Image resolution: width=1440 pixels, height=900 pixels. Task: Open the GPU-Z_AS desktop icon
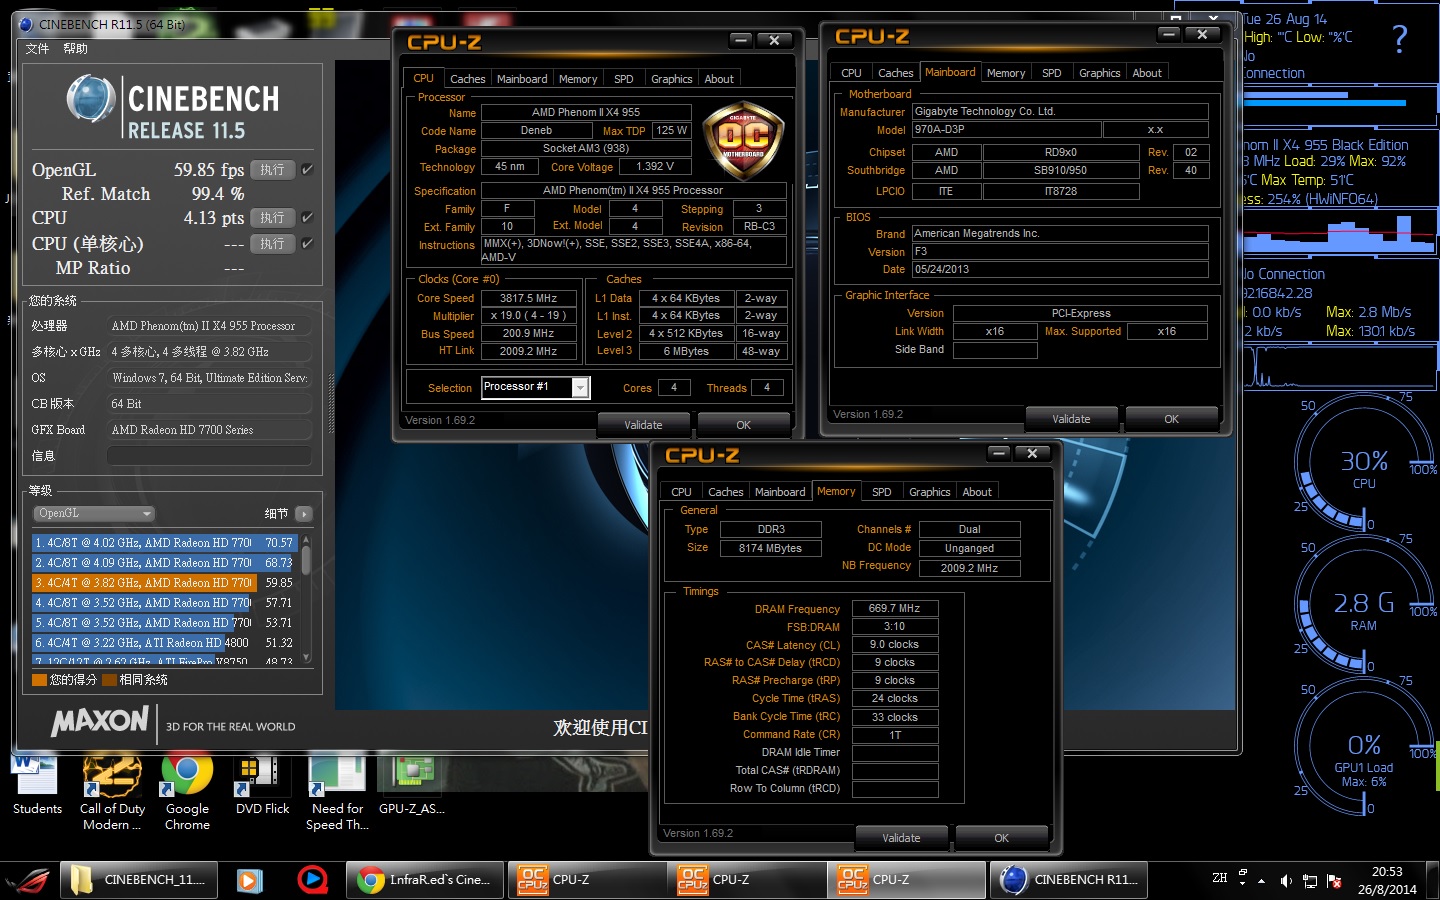412,785
